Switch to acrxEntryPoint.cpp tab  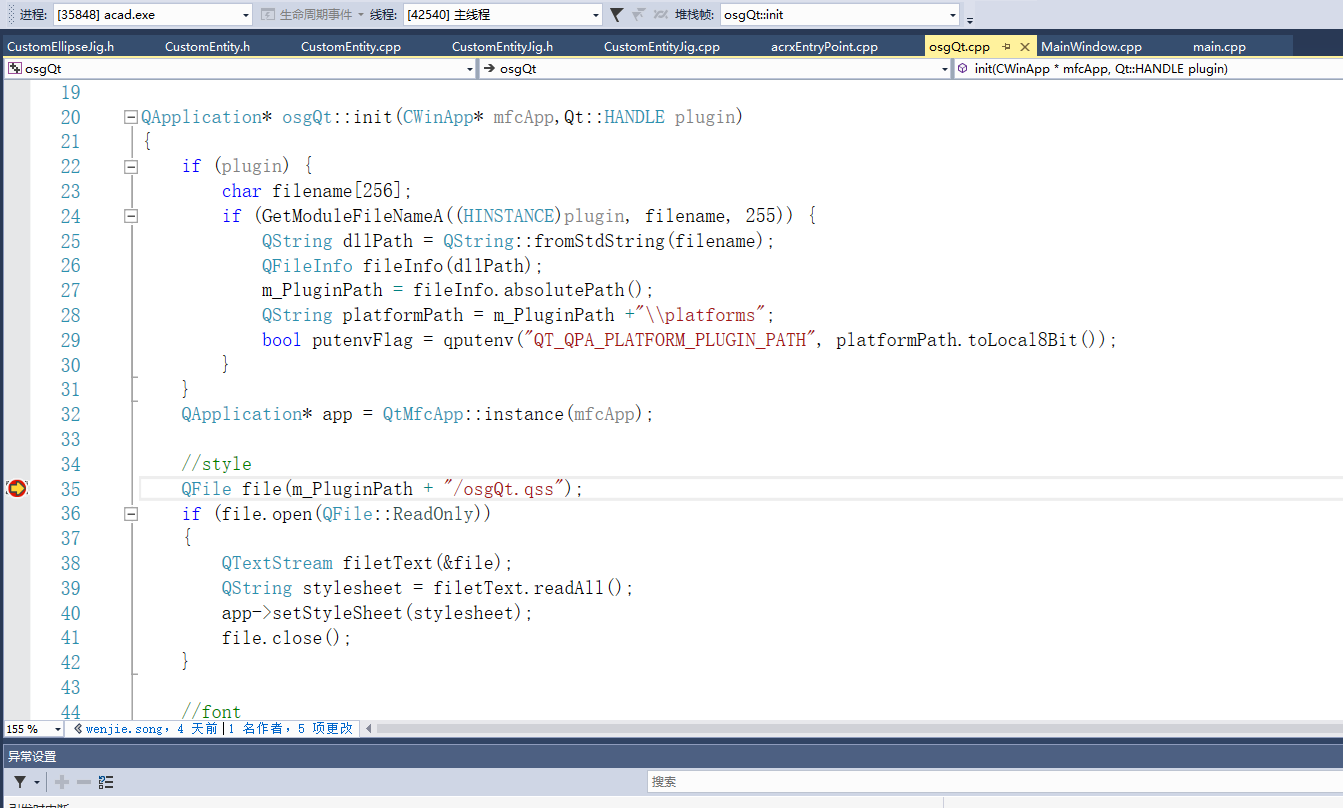824,47
